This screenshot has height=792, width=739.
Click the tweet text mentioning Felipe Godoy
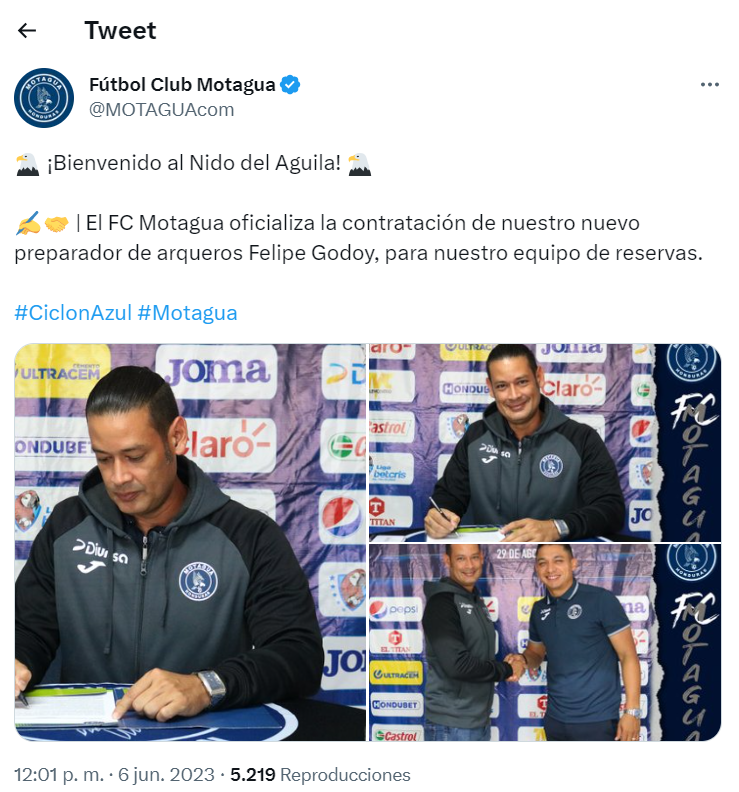pyautogui.click(x=359, y=238)
